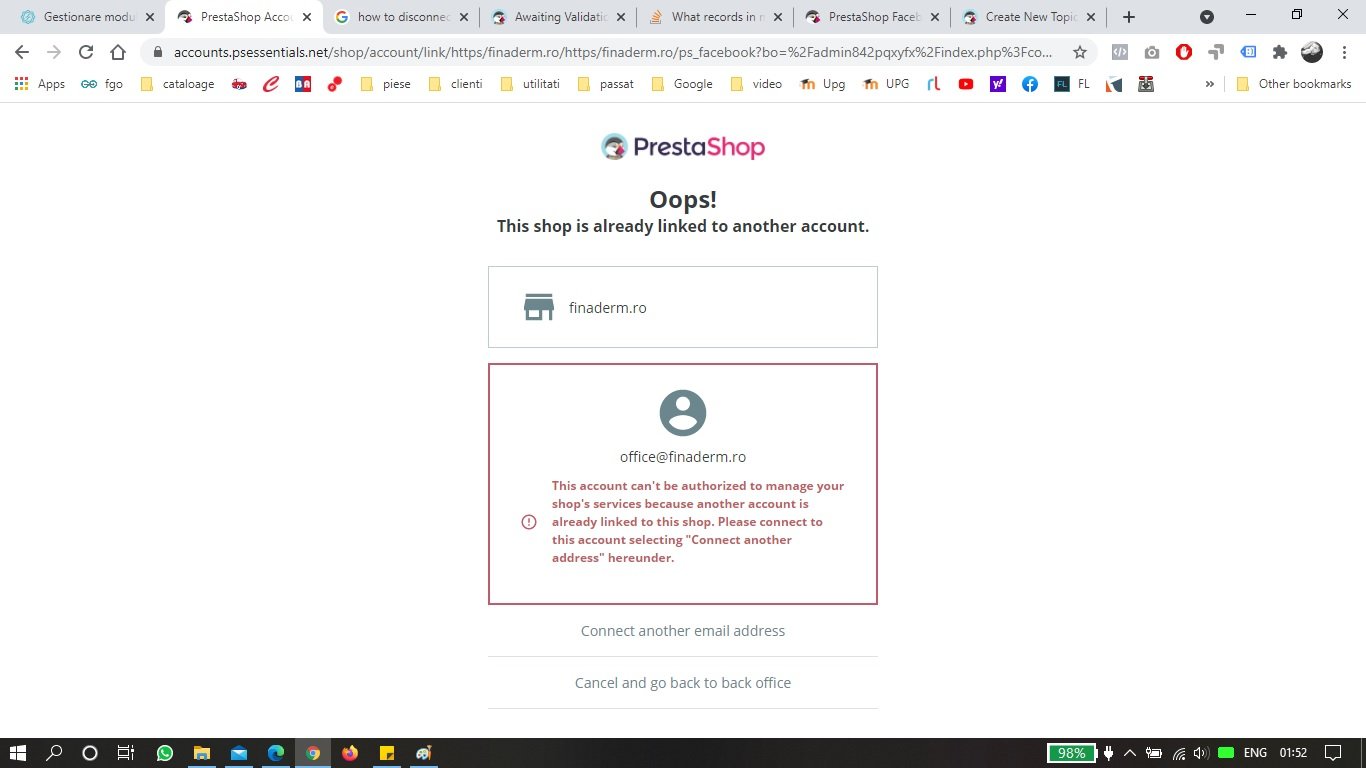Image resolution: width=1366 pixels, height=768 pixels.
Task: Switch to the Awaiting Validation tab
Action: 560,17
